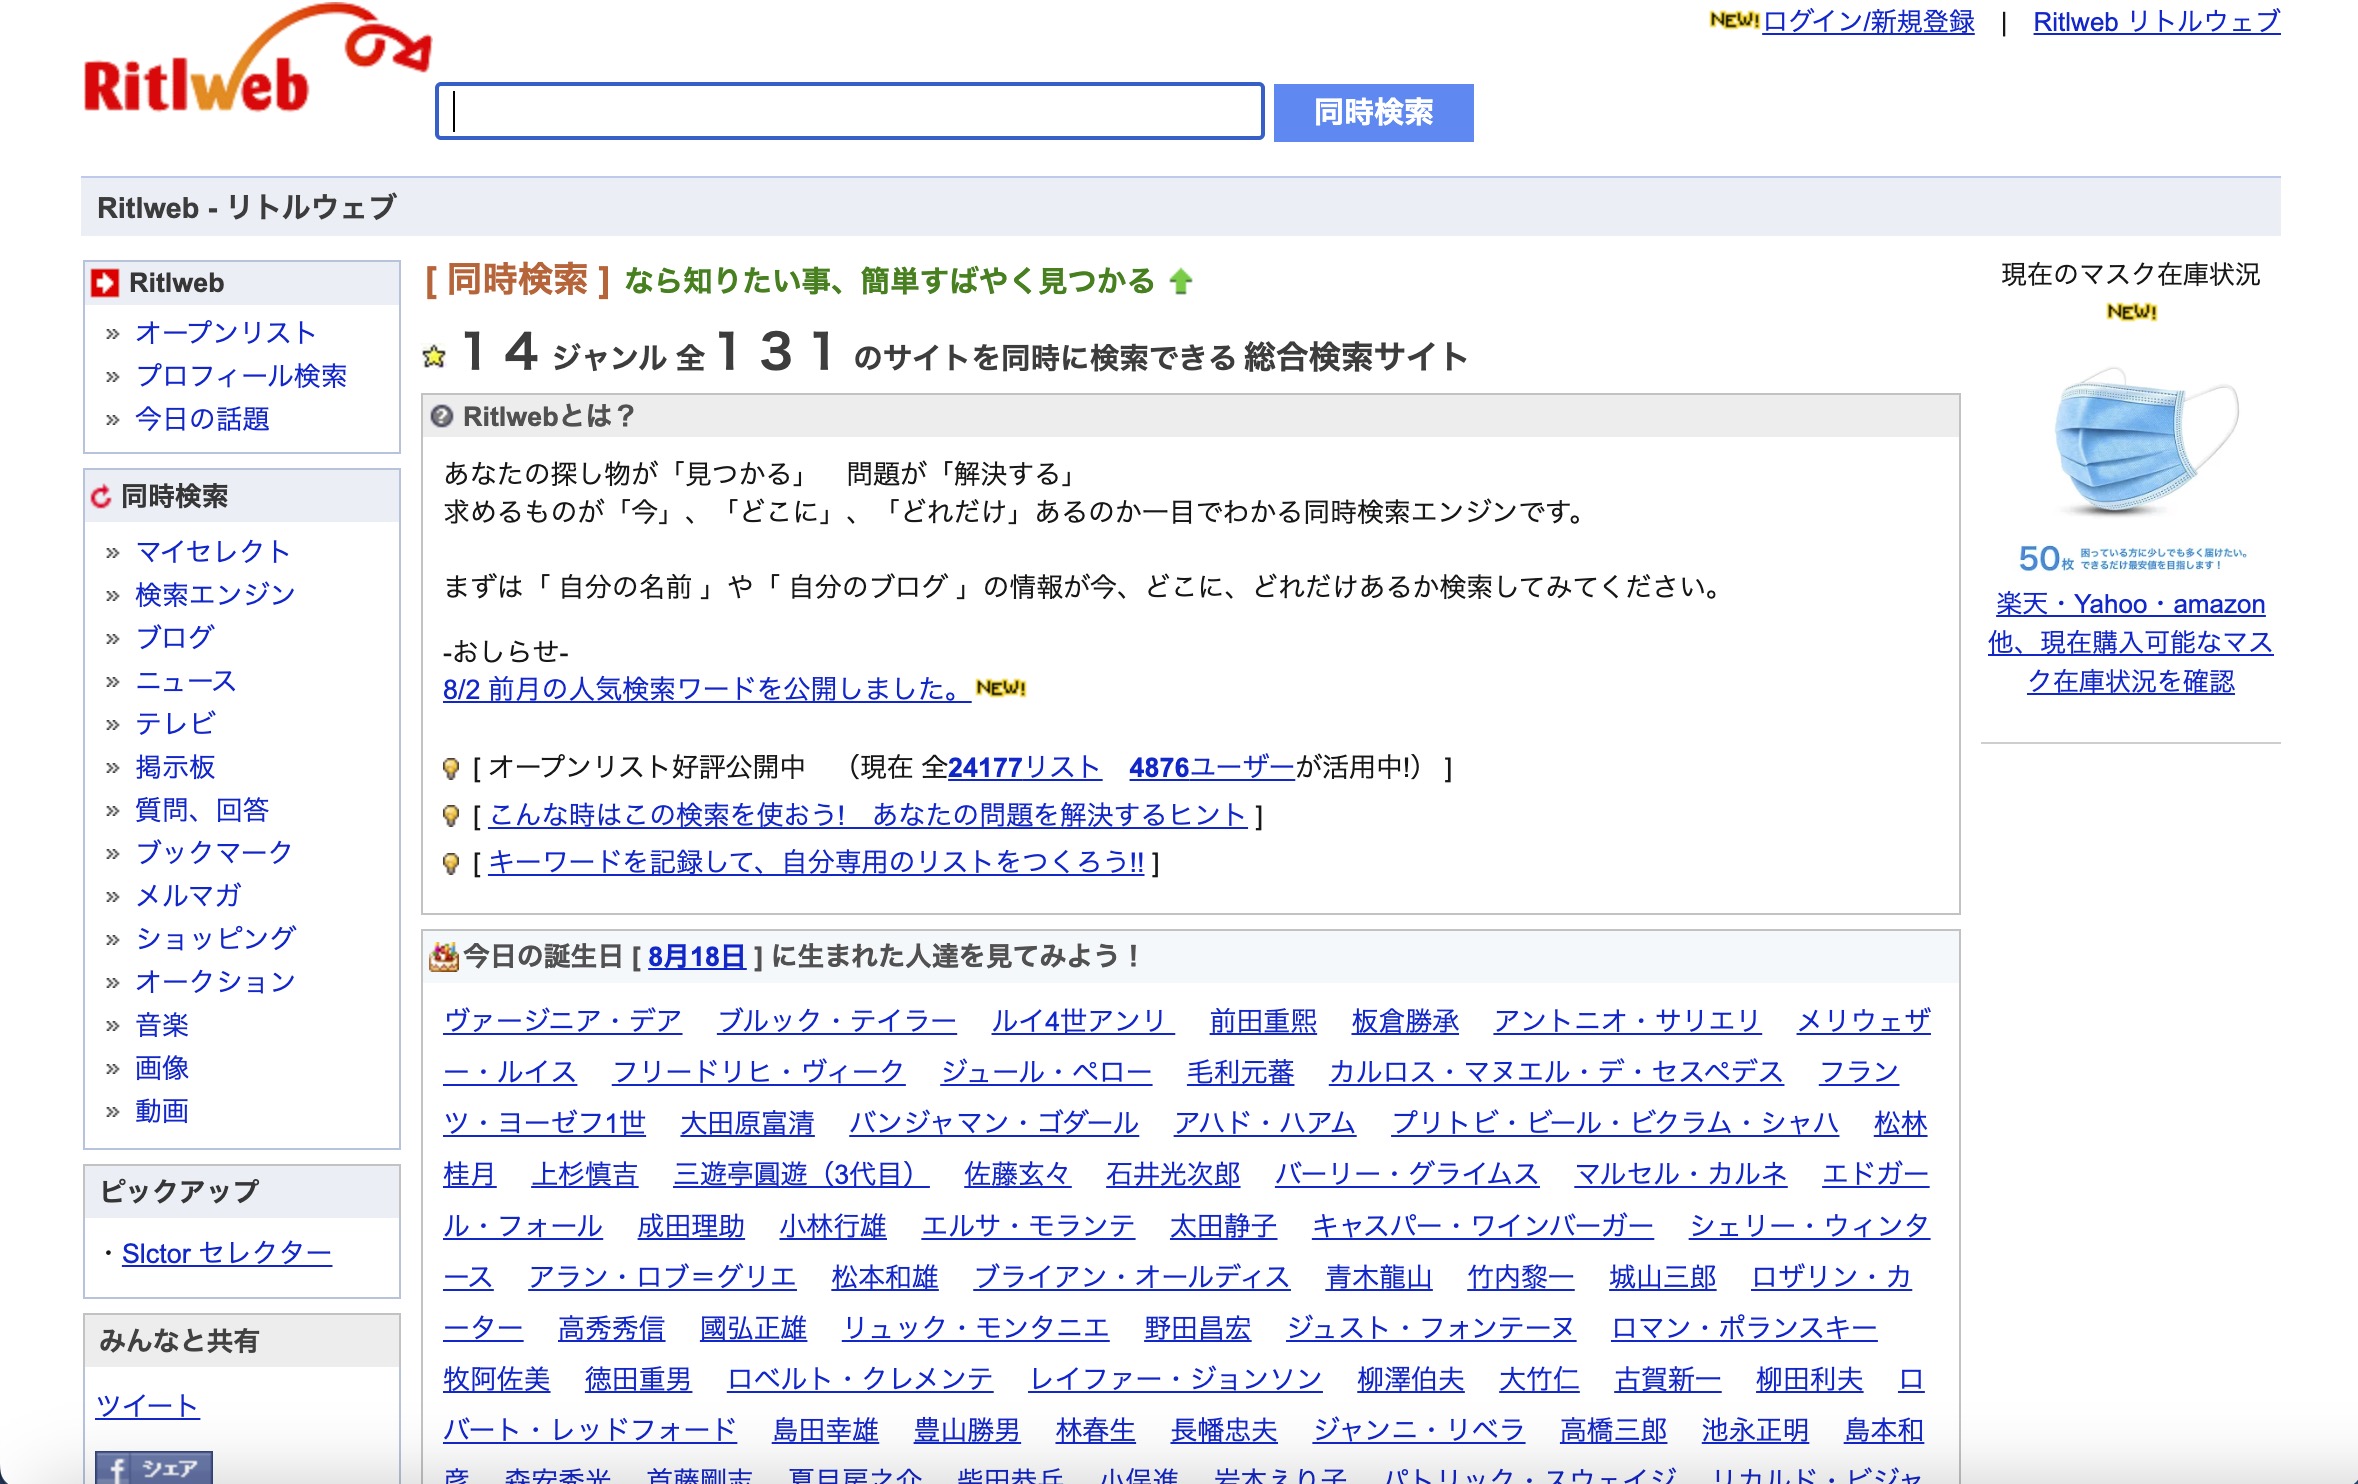Click the question mark icon by Ritlwebとは
This screenshot has height=1484, width=2358.
tap(442, 417)
